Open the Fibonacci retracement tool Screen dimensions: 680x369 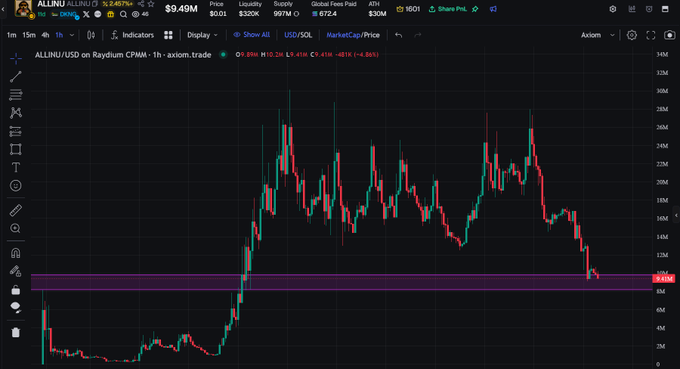coord(16,95)
